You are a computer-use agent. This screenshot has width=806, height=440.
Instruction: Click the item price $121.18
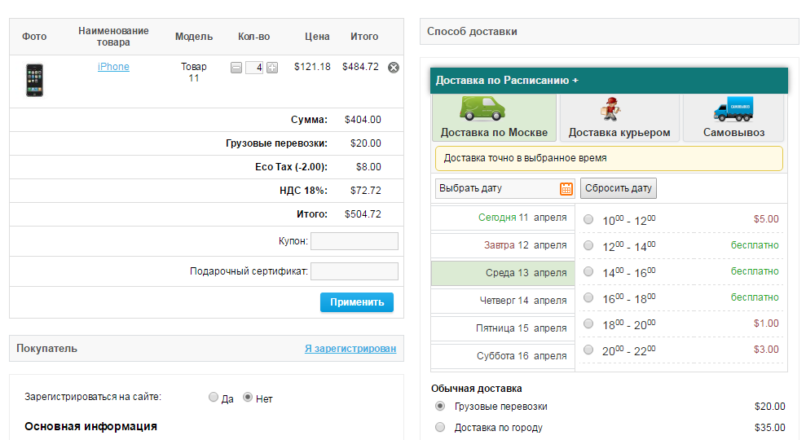[x=312, y=67]
